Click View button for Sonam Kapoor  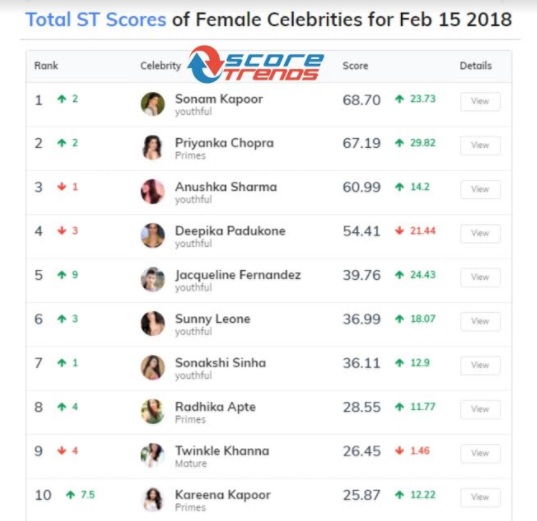tap(480, 101)
